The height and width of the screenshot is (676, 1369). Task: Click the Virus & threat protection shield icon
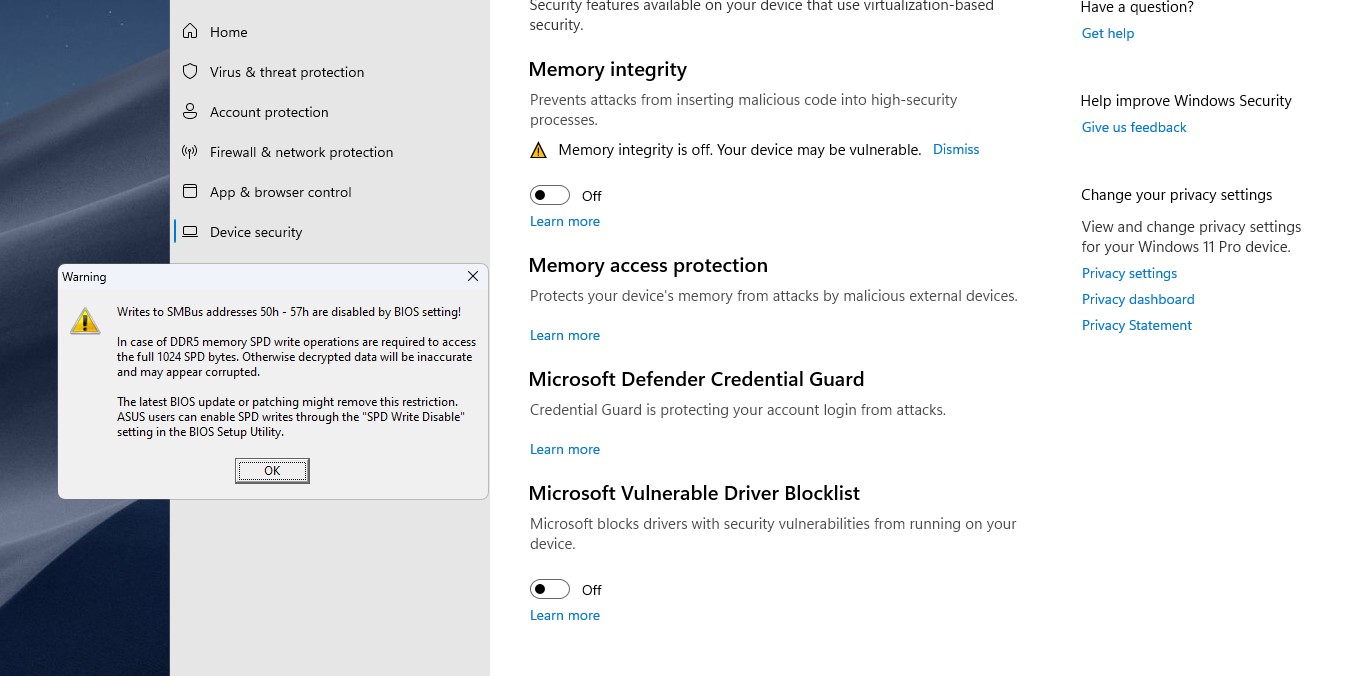click(190, 72)
